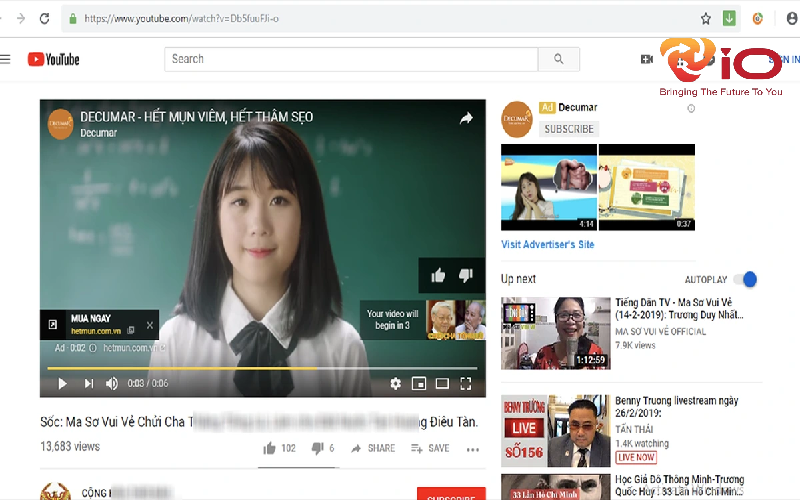800x500 pixels.
Task: Click the hetmun.com.vn link in ad overlay
Action: coord(96,331)
